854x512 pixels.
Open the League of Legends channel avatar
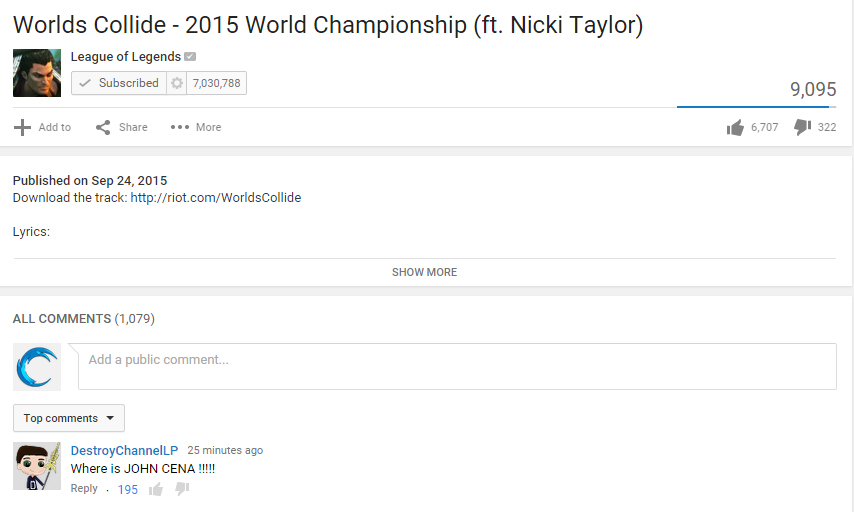37,73
